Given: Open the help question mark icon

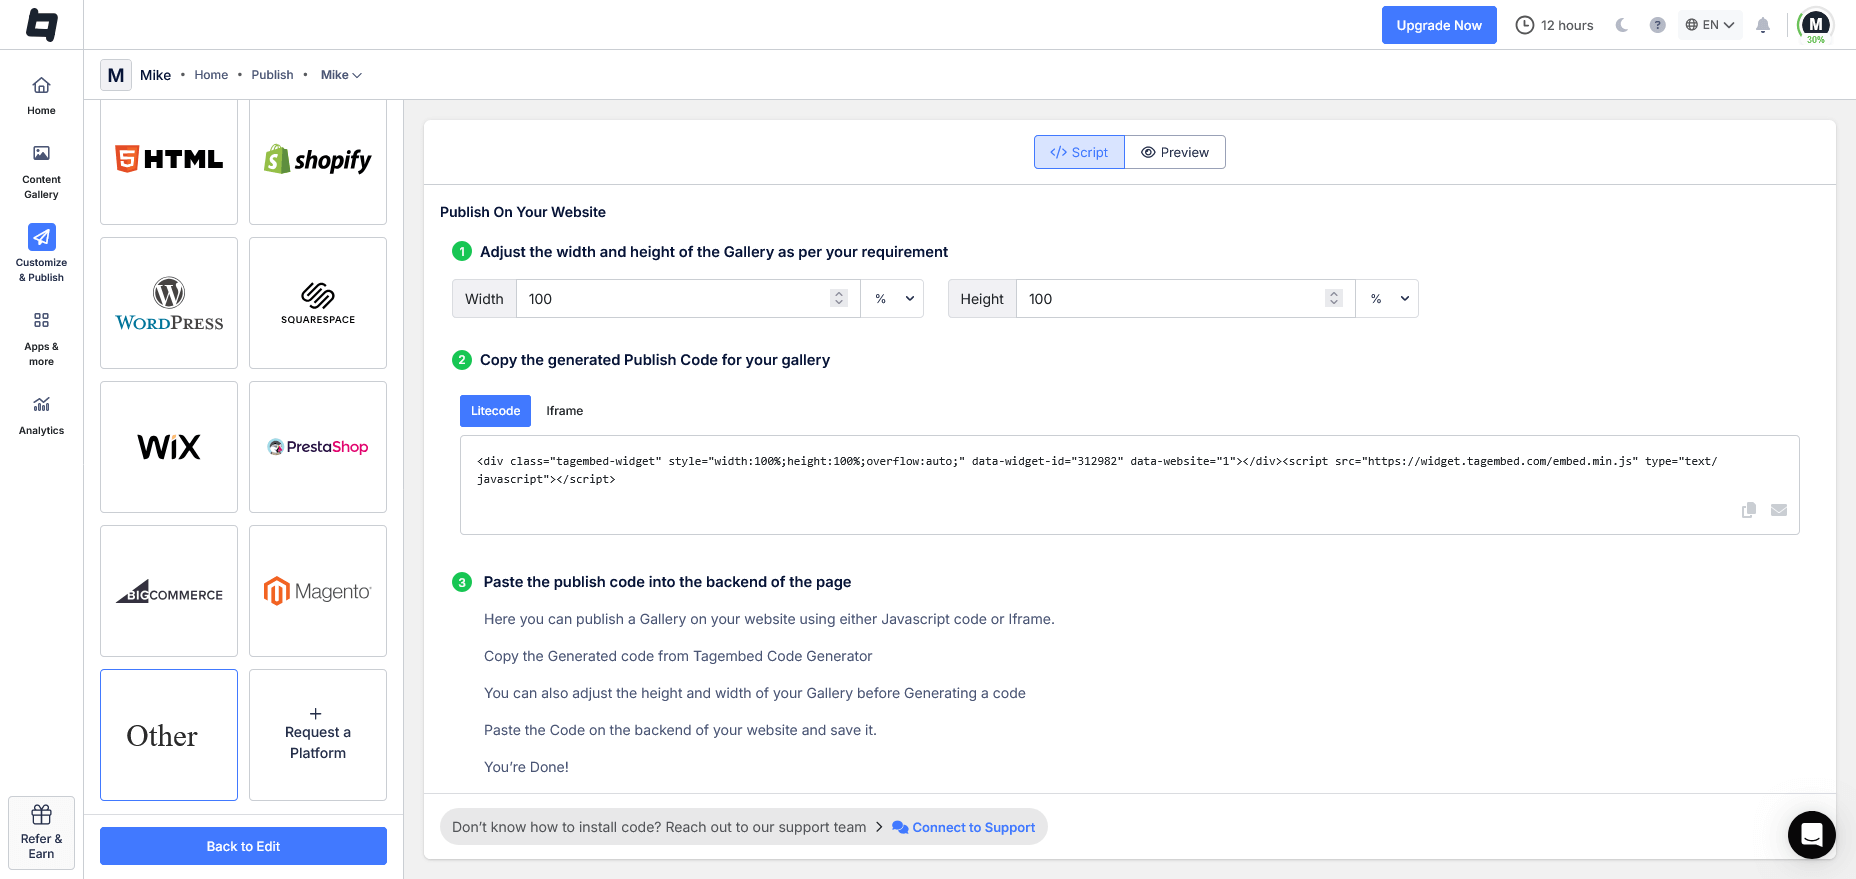Looking at the screenshot, I should [x=1657, y=25].
